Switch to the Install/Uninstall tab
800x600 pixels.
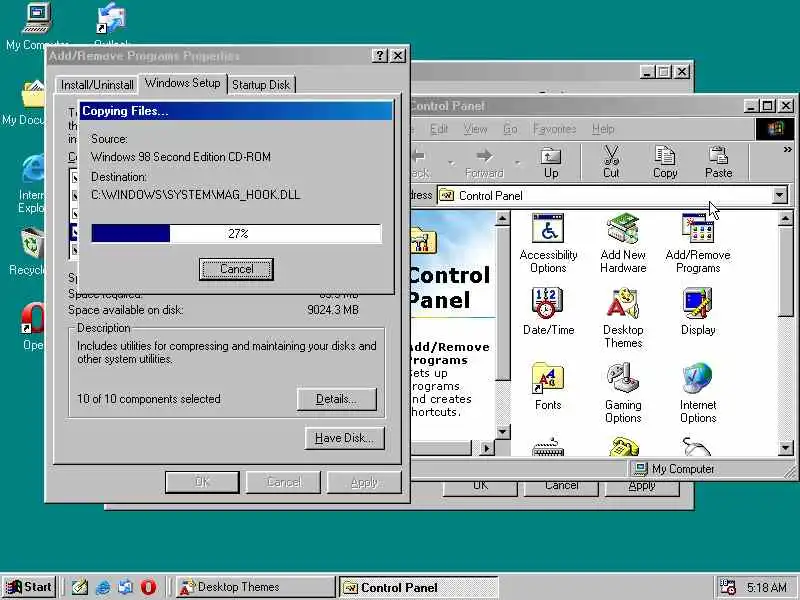point(97,85)
